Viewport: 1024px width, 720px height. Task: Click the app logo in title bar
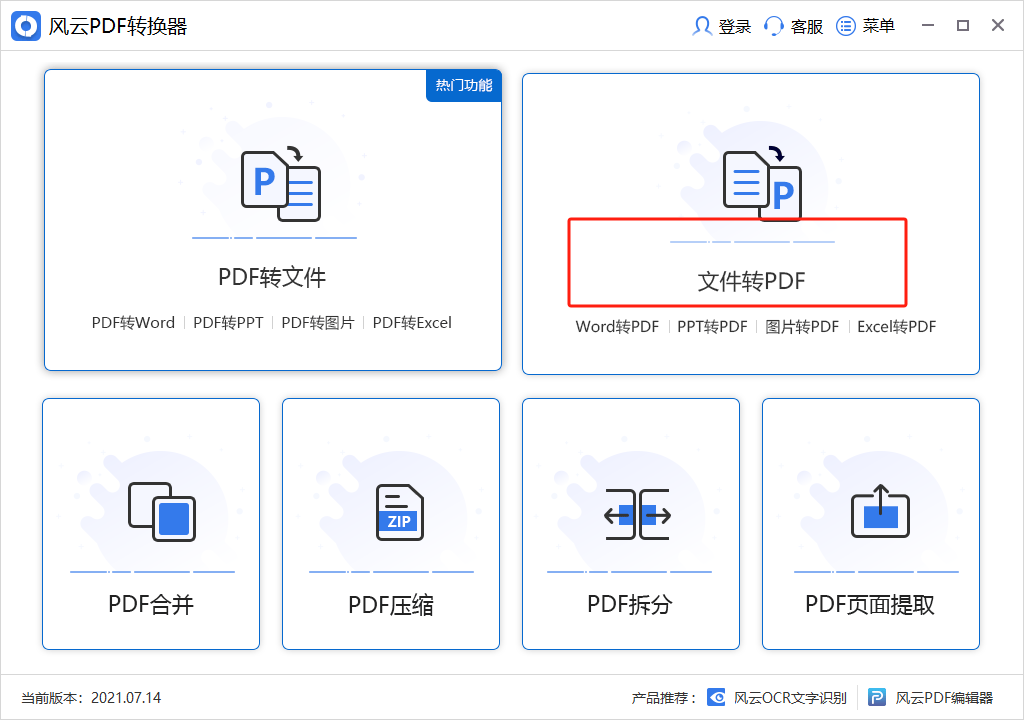click(x=28, y=25)
